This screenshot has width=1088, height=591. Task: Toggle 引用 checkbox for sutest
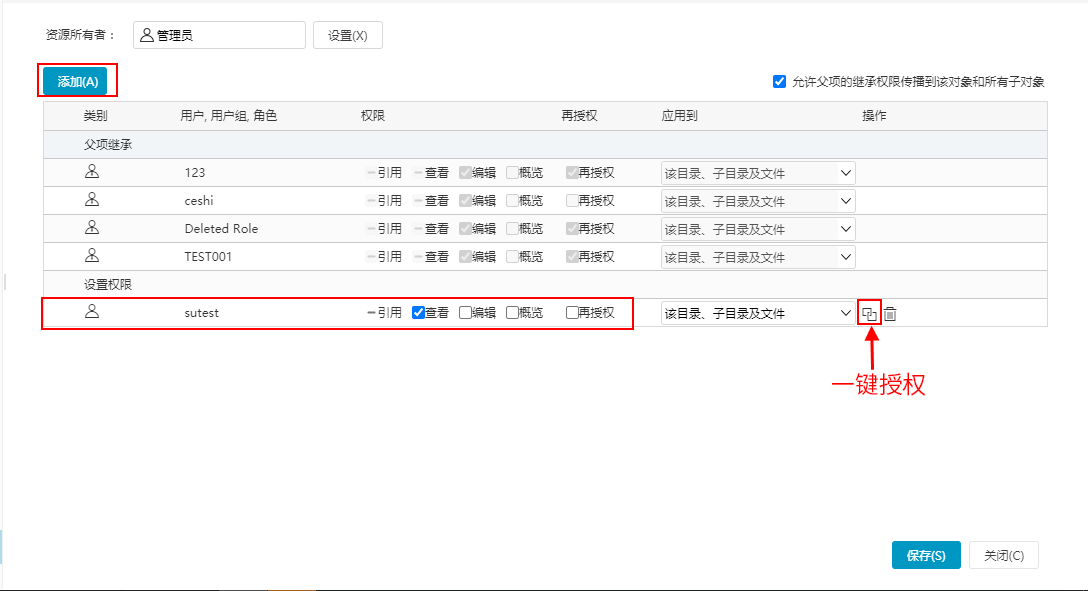(371, 312)
